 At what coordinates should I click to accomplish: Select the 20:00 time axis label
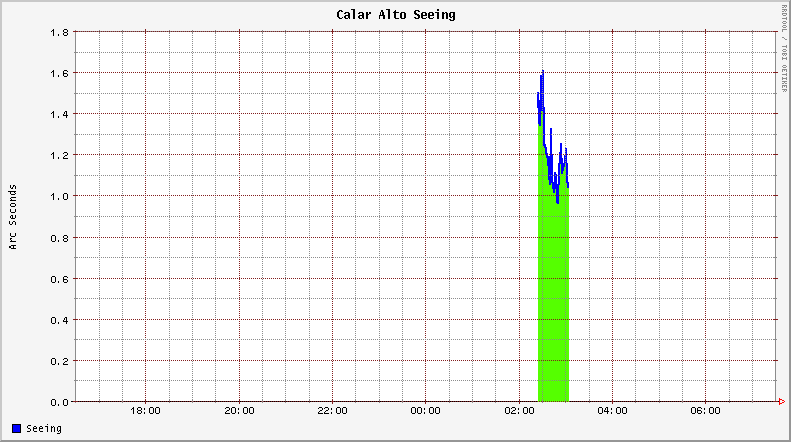[x=239, y=411]
